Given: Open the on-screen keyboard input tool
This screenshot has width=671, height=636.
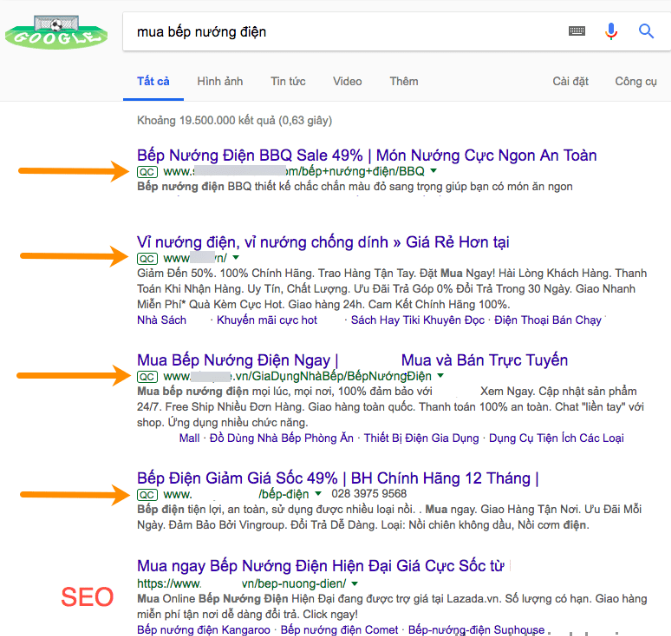Looking at the screenshot, I should click(x=577, y=31).
